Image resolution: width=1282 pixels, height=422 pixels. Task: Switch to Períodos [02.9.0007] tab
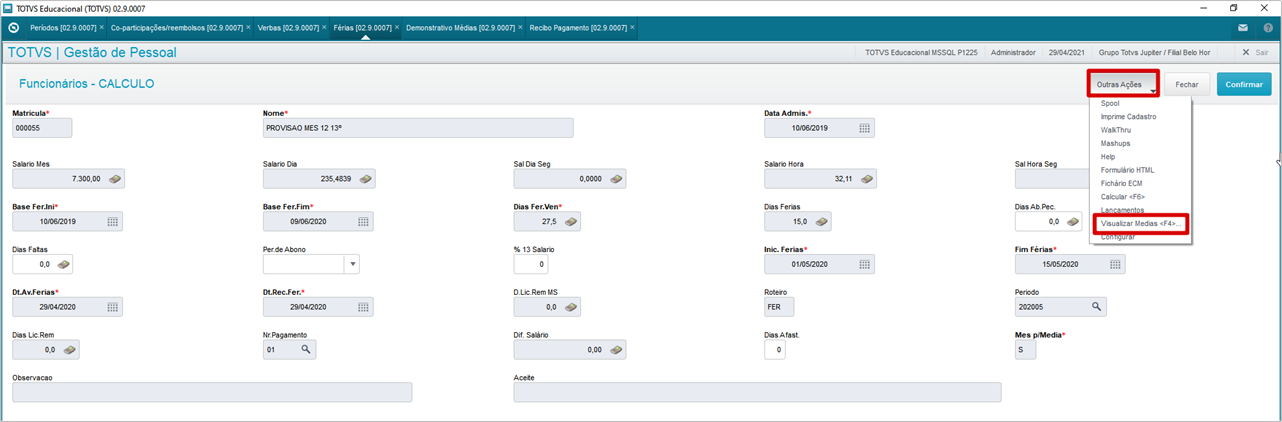coord(62,28)
